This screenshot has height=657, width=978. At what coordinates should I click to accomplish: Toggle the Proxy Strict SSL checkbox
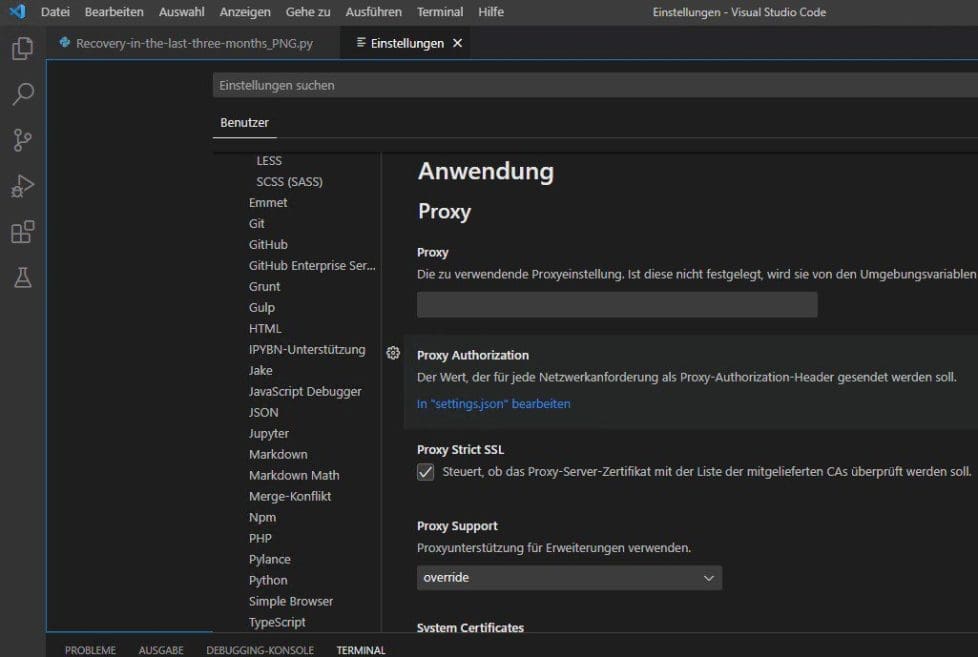tap(426, 472)
